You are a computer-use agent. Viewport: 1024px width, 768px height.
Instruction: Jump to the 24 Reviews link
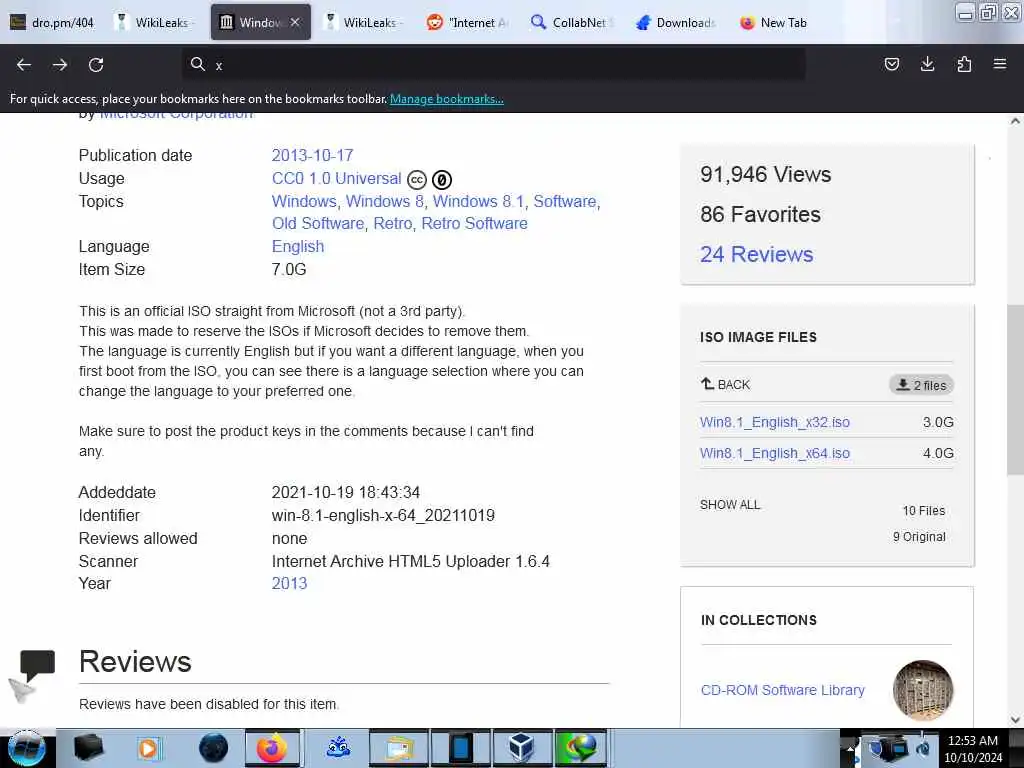click(756, 254)
